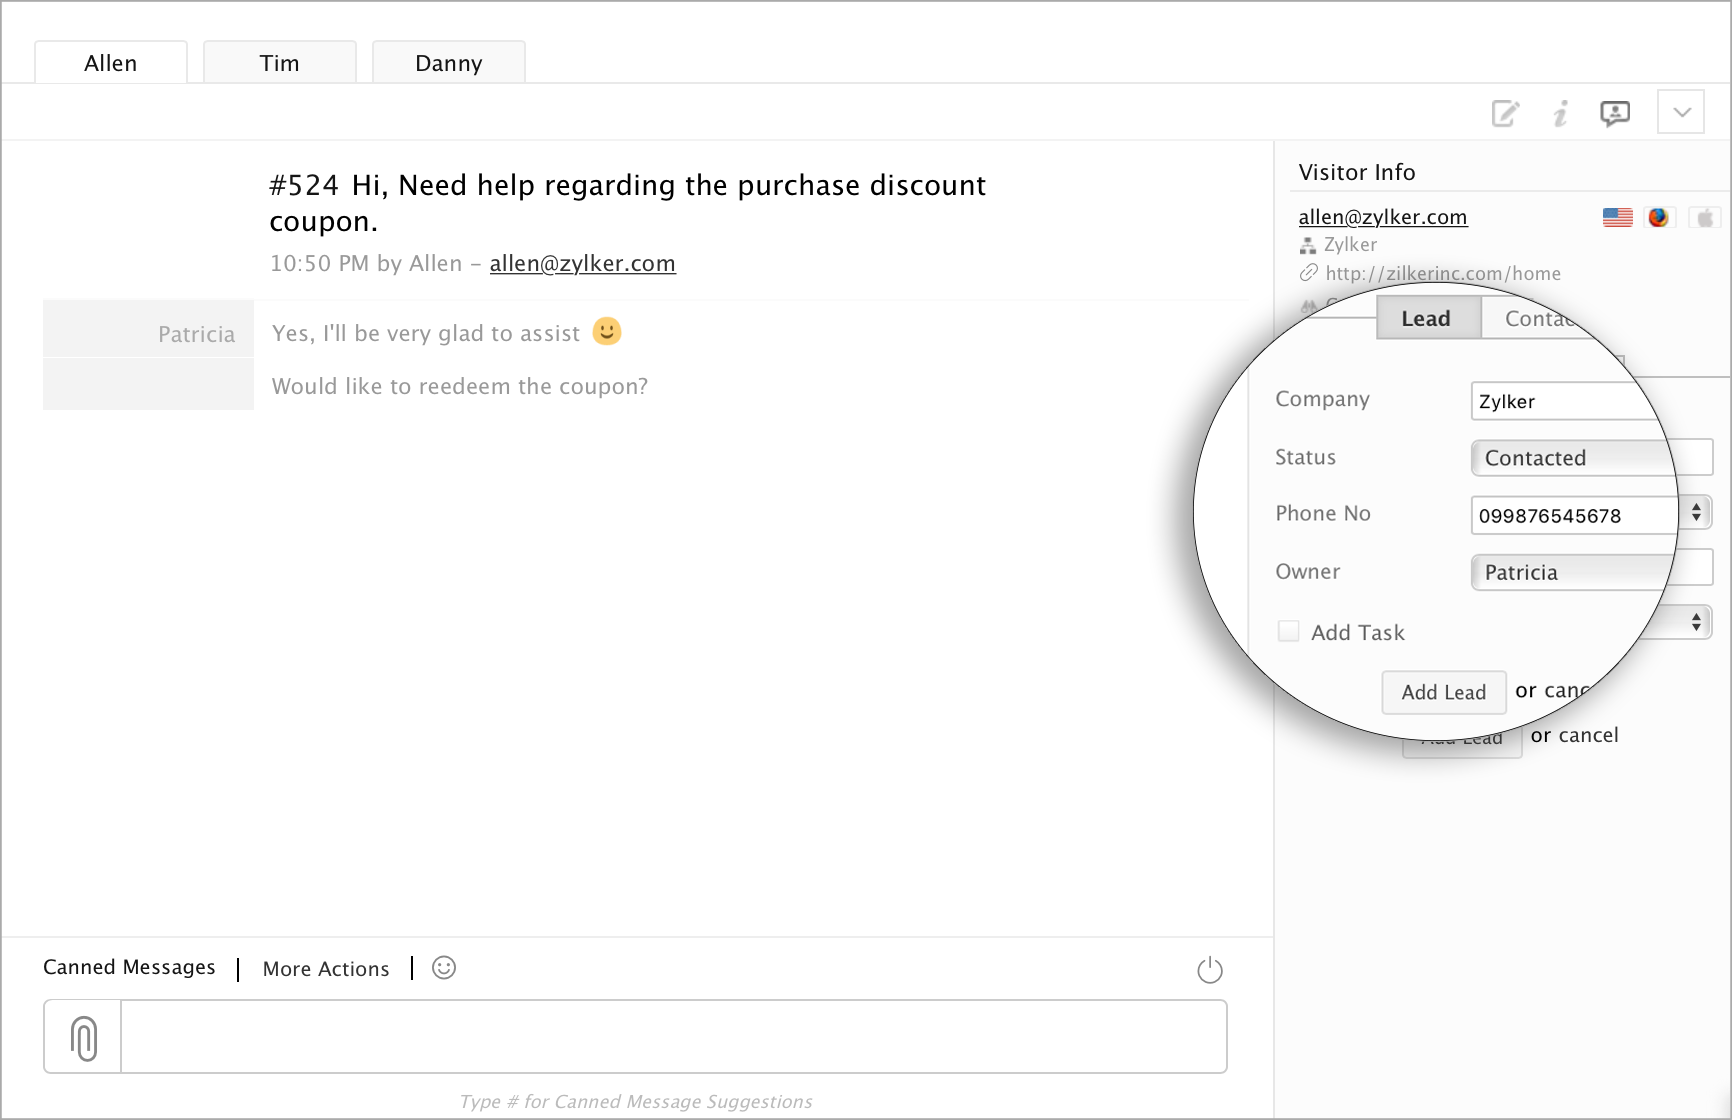Open allen@zylker.com link in Visitor Info
The width and height of the screenshot is (1732, 1120).
pyautogui.click(x=1383, y=217)
